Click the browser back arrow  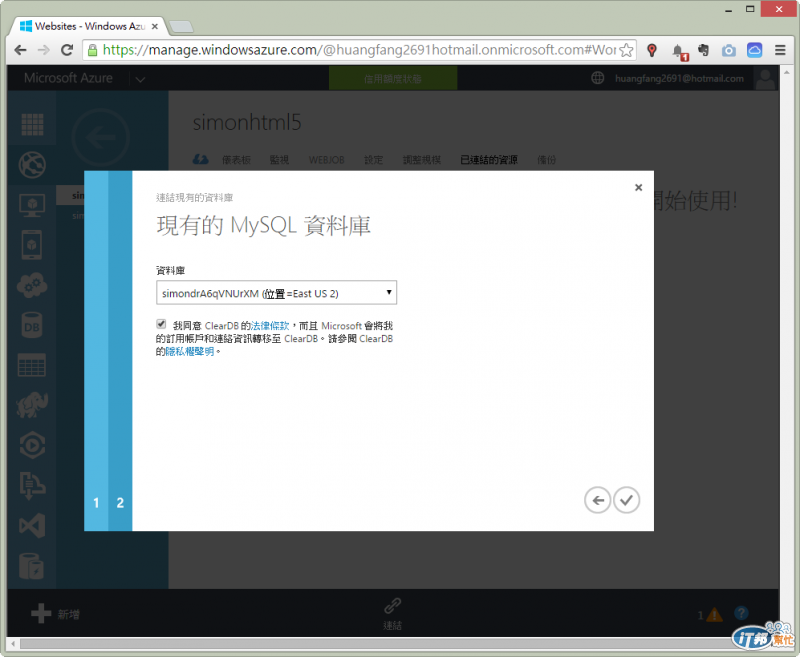point(20,50)
